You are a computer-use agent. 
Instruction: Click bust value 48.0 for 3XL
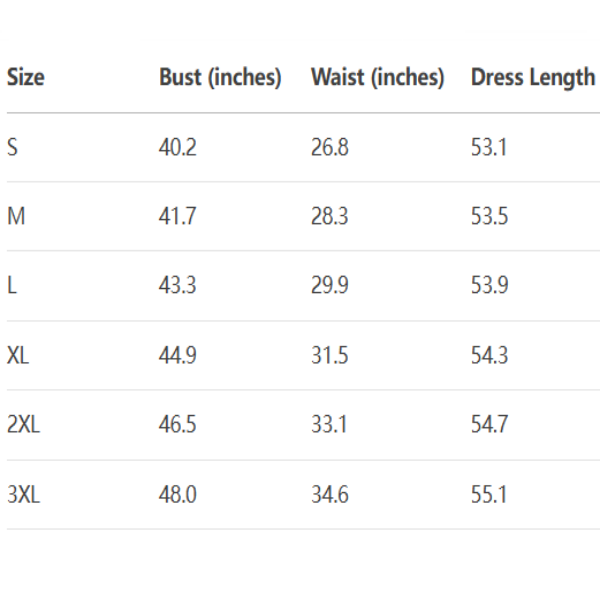178,494
